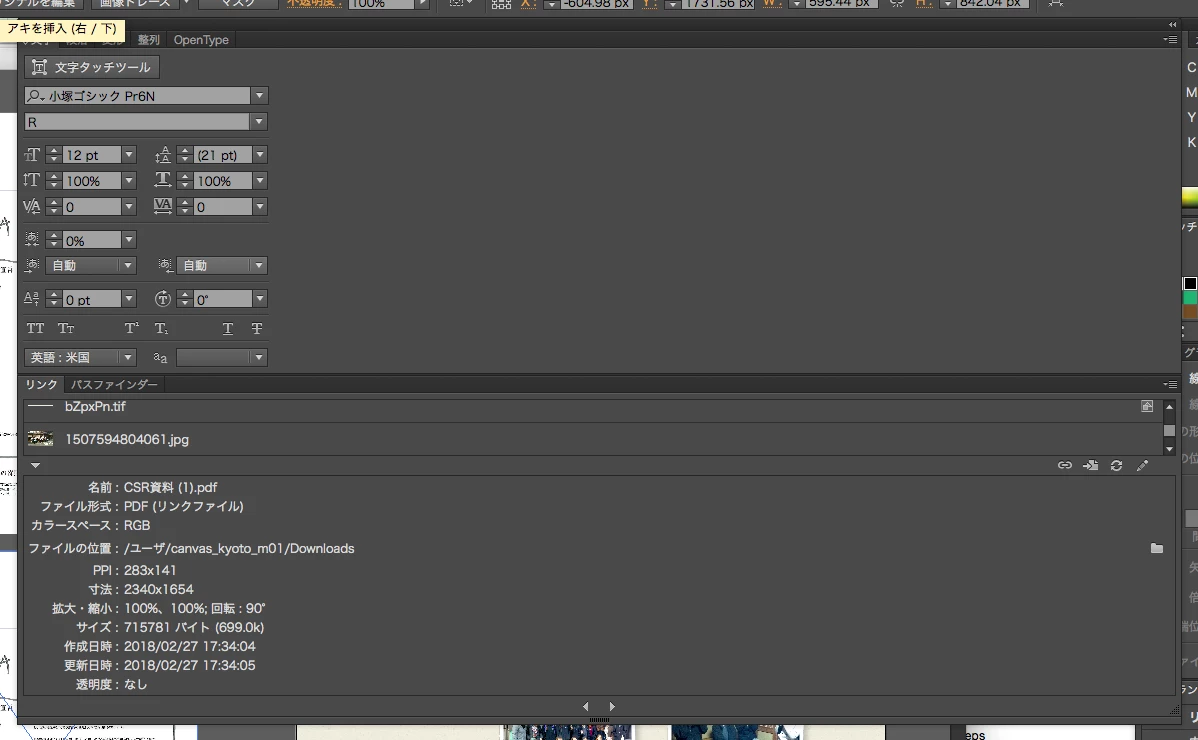Click the horizontal scale 100% field
Screen dimensions: 1198x740
click(222, 181)
